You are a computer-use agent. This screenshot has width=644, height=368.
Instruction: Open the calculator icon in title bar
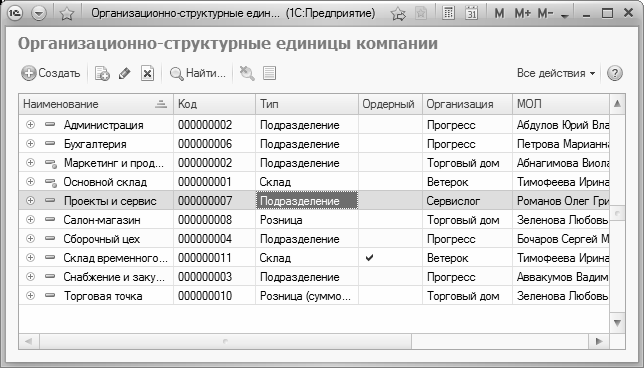click(x=448, y=14)
